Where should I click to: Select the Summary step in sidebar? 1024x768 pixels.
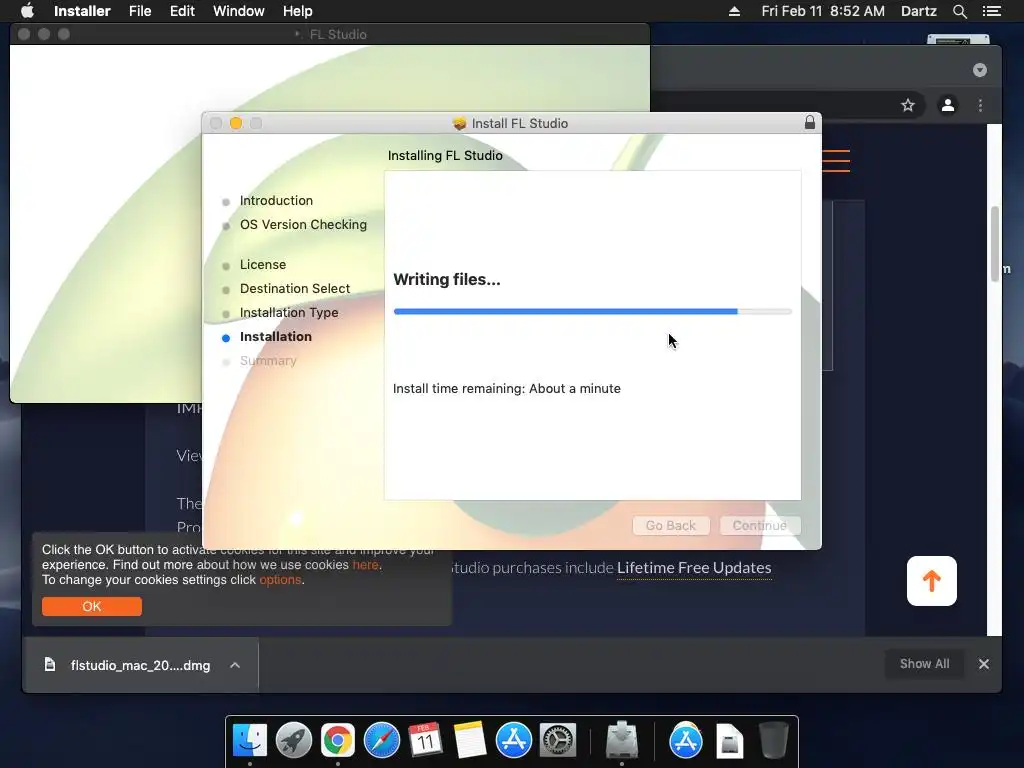pyautogui.click(x=268, y=360)
